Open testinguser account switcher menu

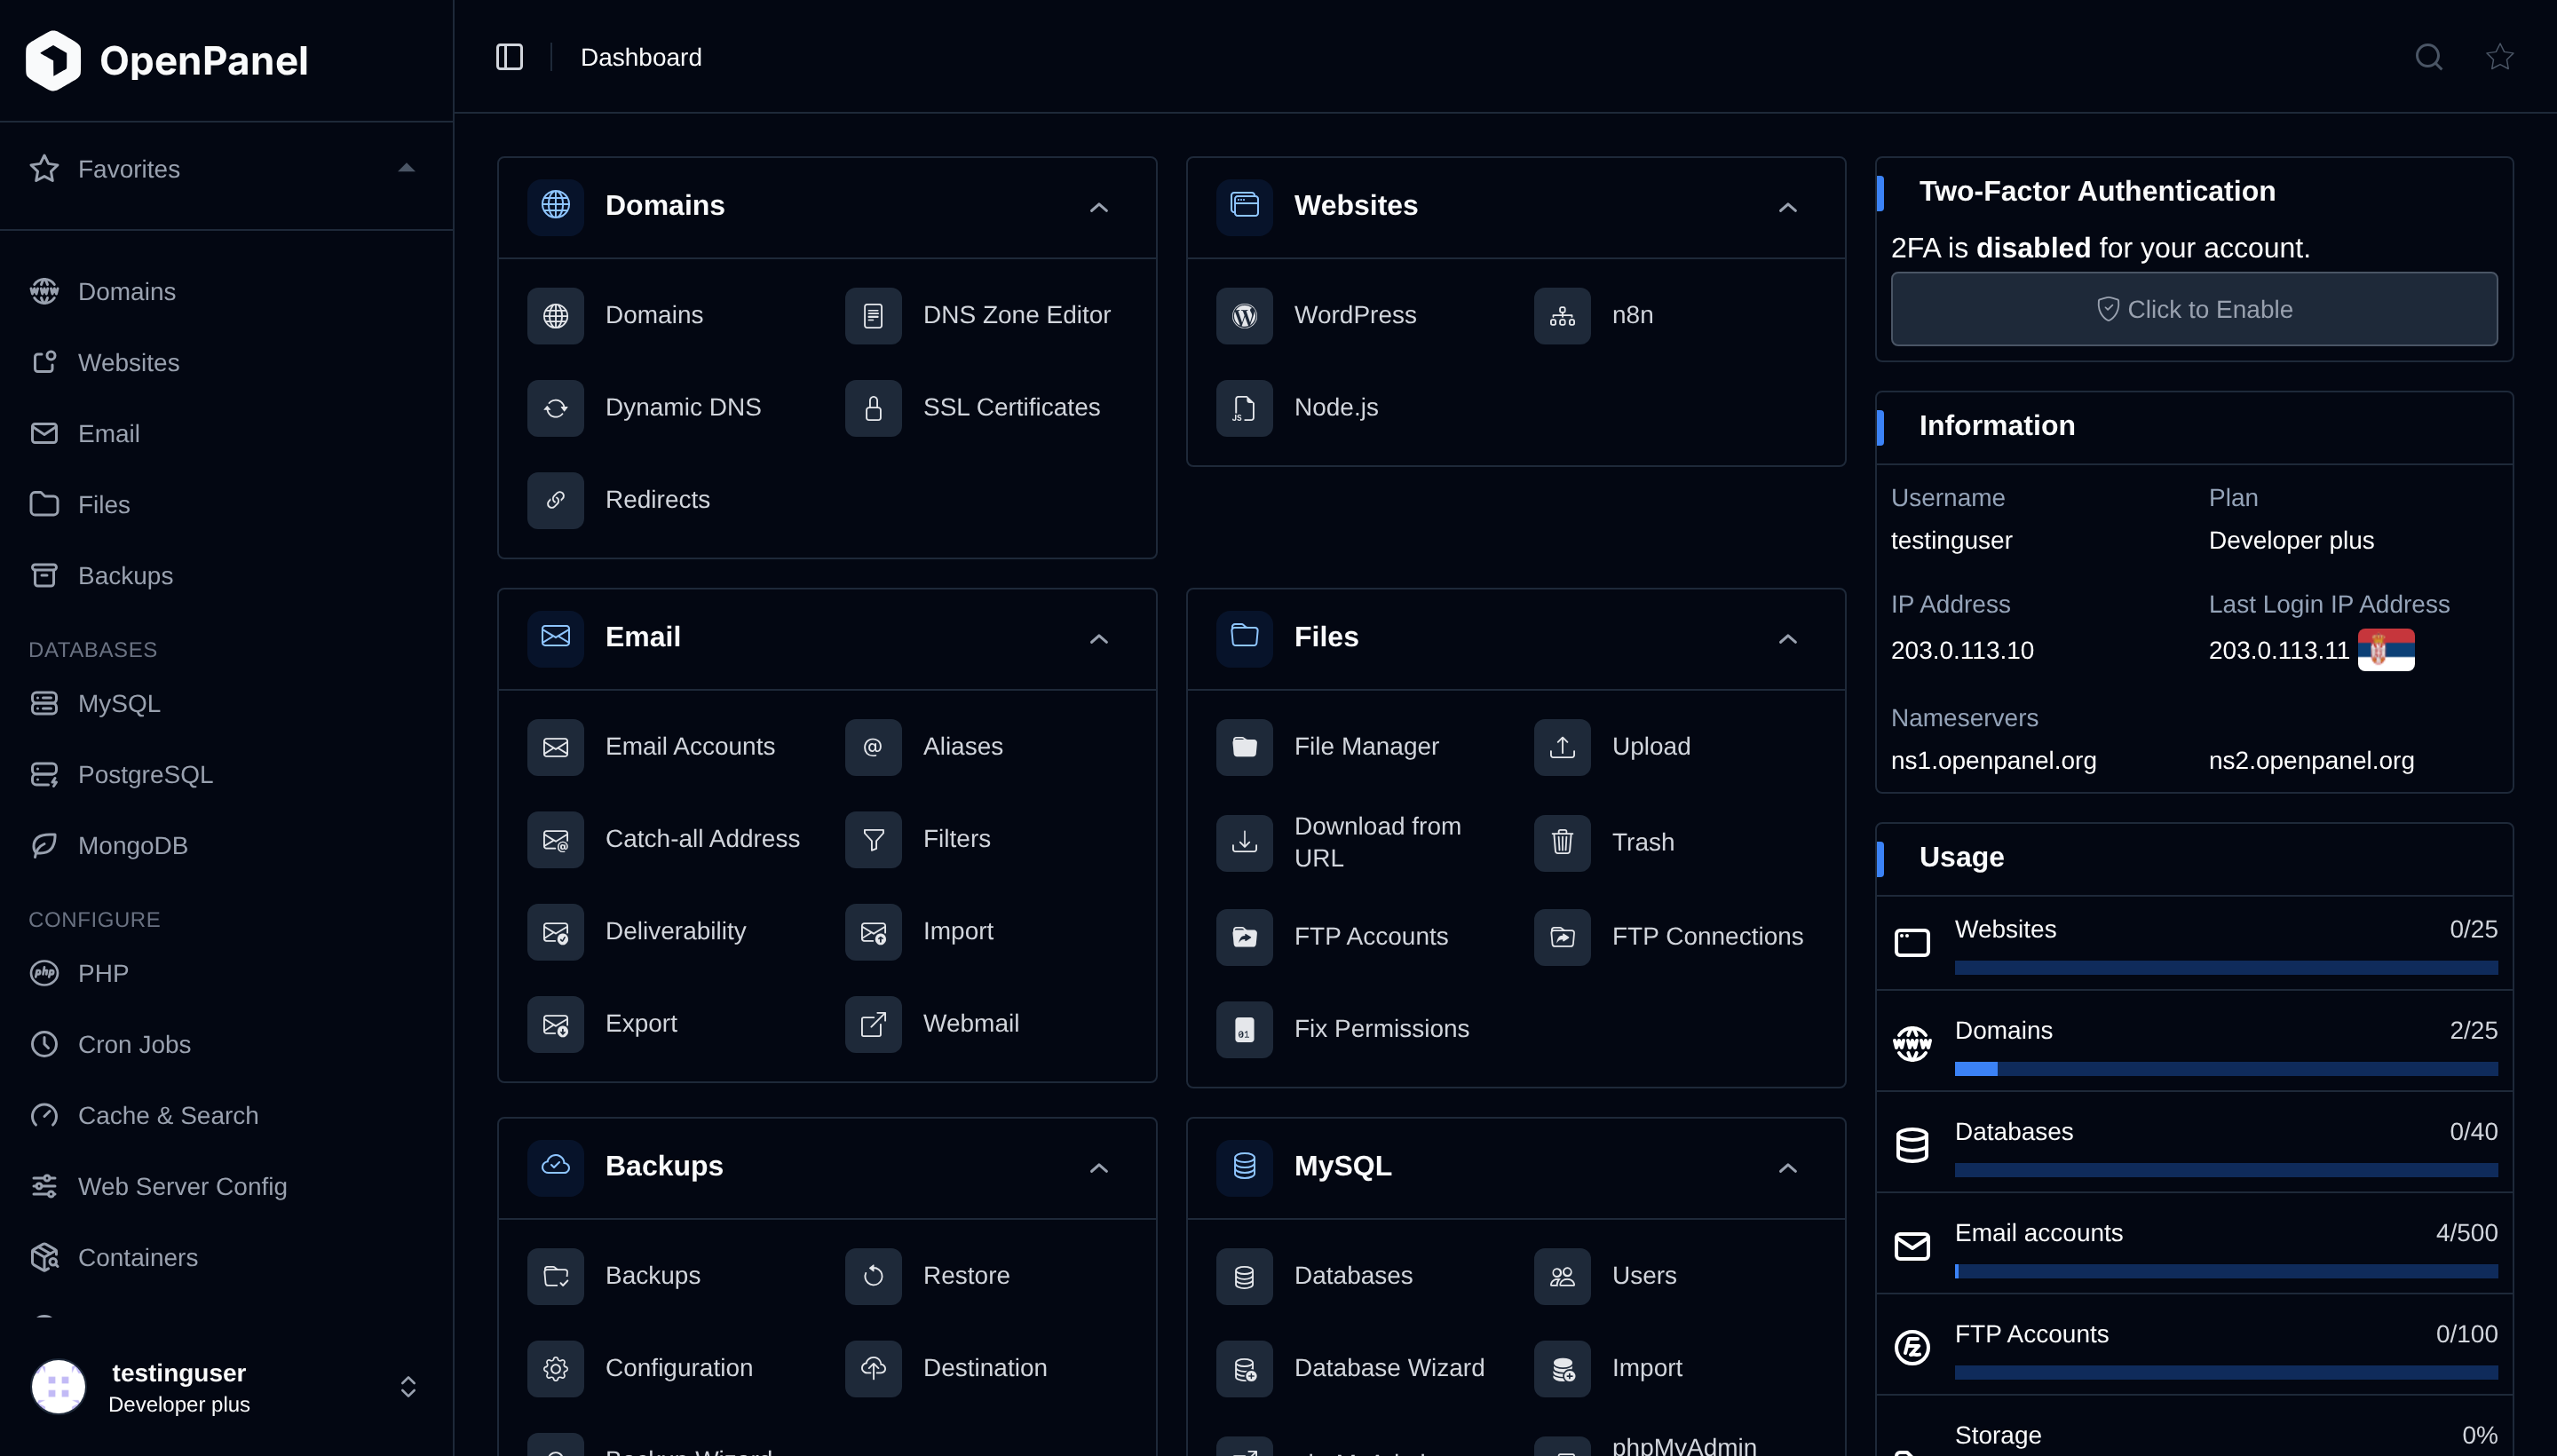click(x=226, y=1387)
